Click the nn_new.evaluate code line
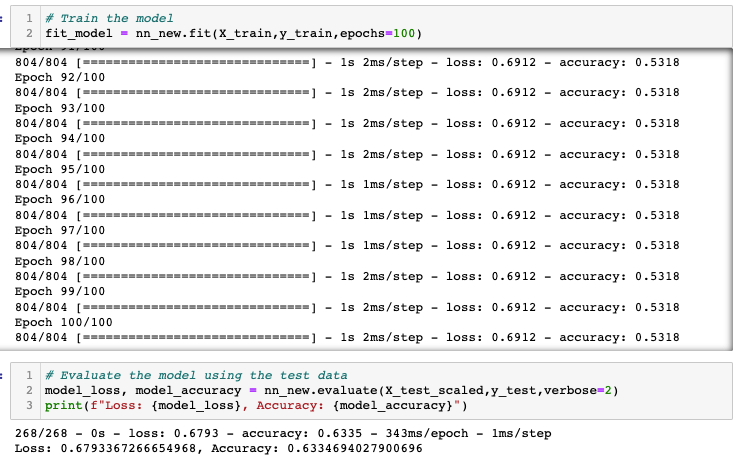This screenshot has width=748, height=467. click(x=332, y=391)
